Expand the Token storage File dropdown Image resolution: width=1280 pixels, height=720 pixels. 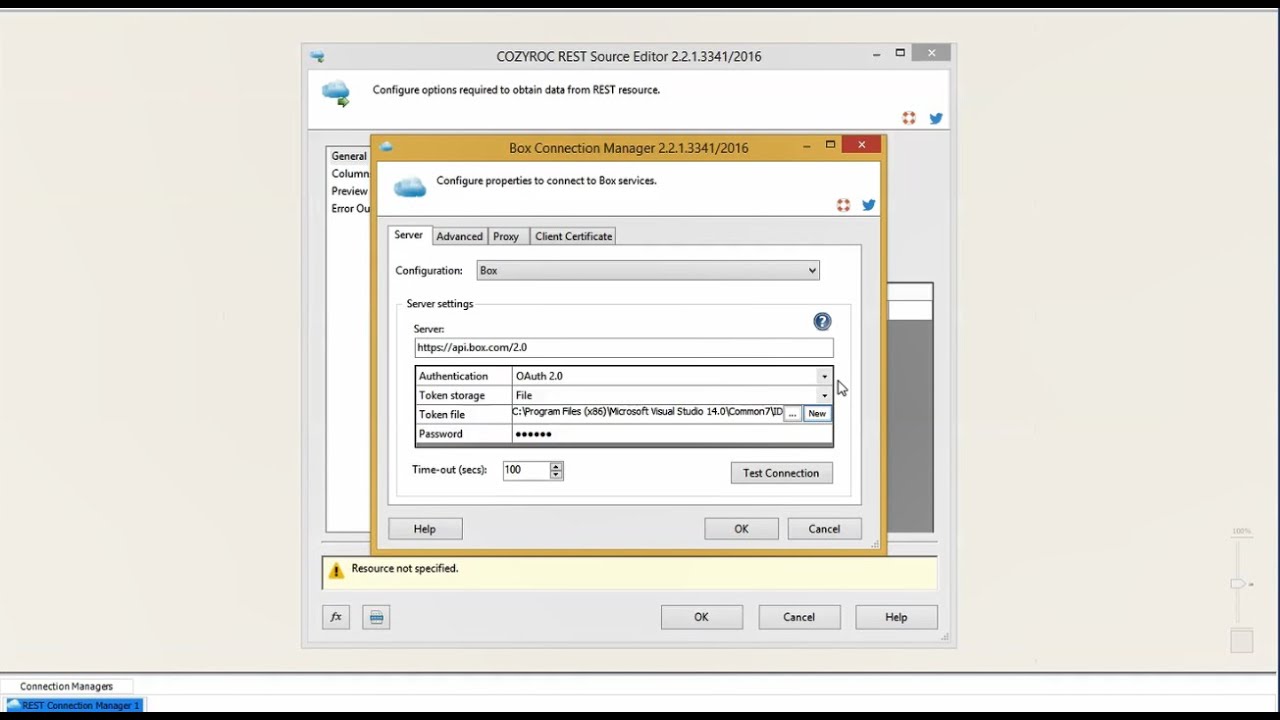[x=824, y=395]
